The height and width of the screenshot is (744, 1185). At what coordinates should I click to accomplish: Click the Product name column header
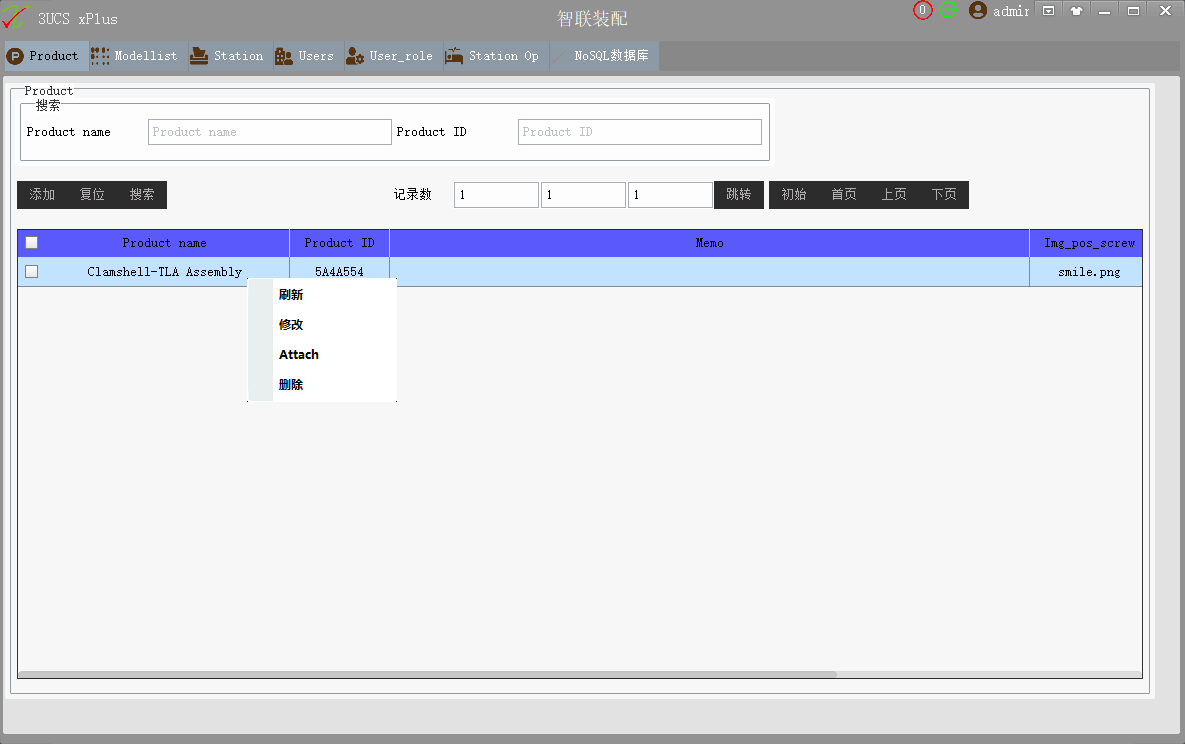(x=164, y=243)
